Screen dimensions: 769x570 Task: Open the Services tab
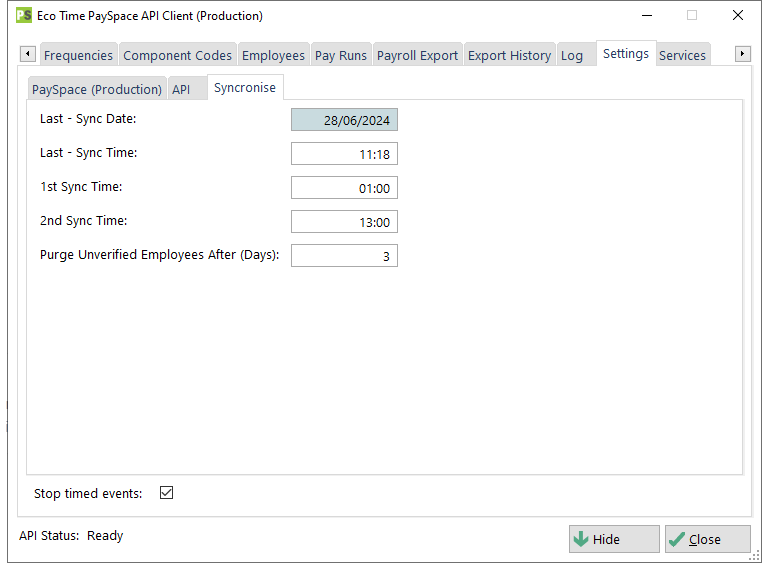click(682, 55)
